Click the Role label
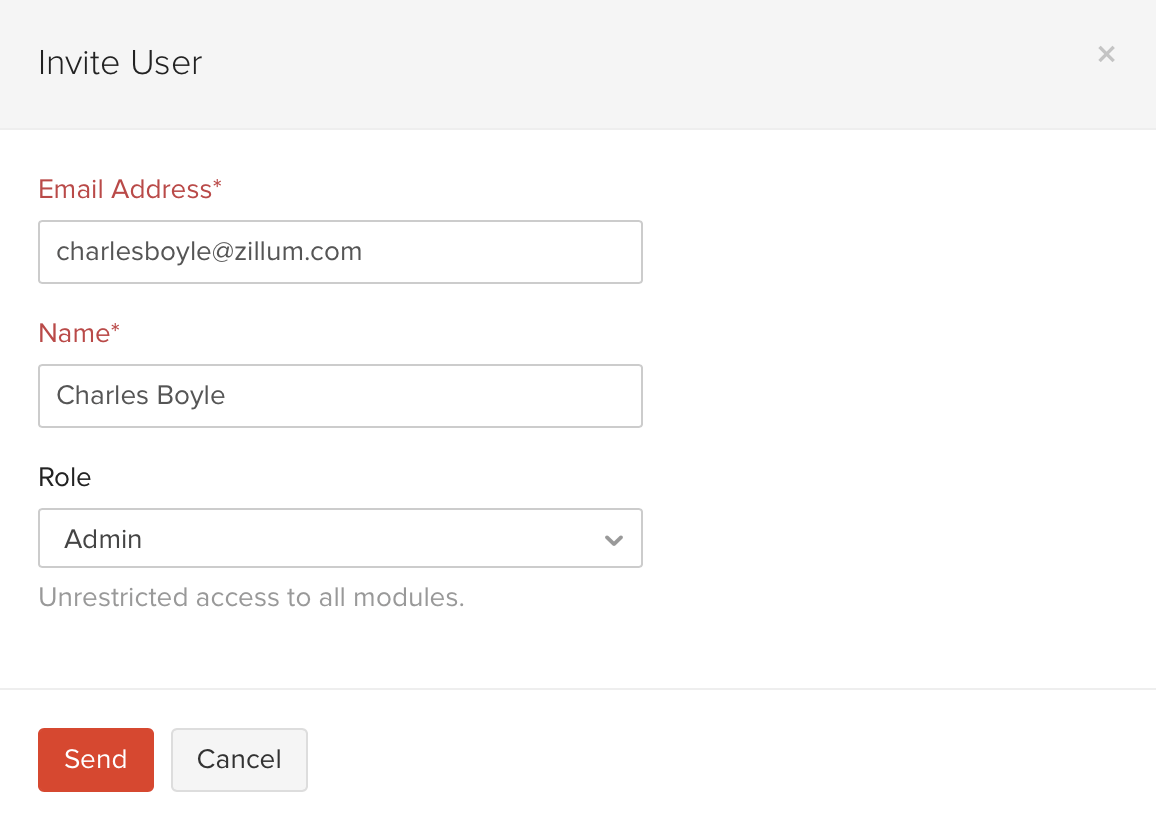 click(x=65, y=477)
